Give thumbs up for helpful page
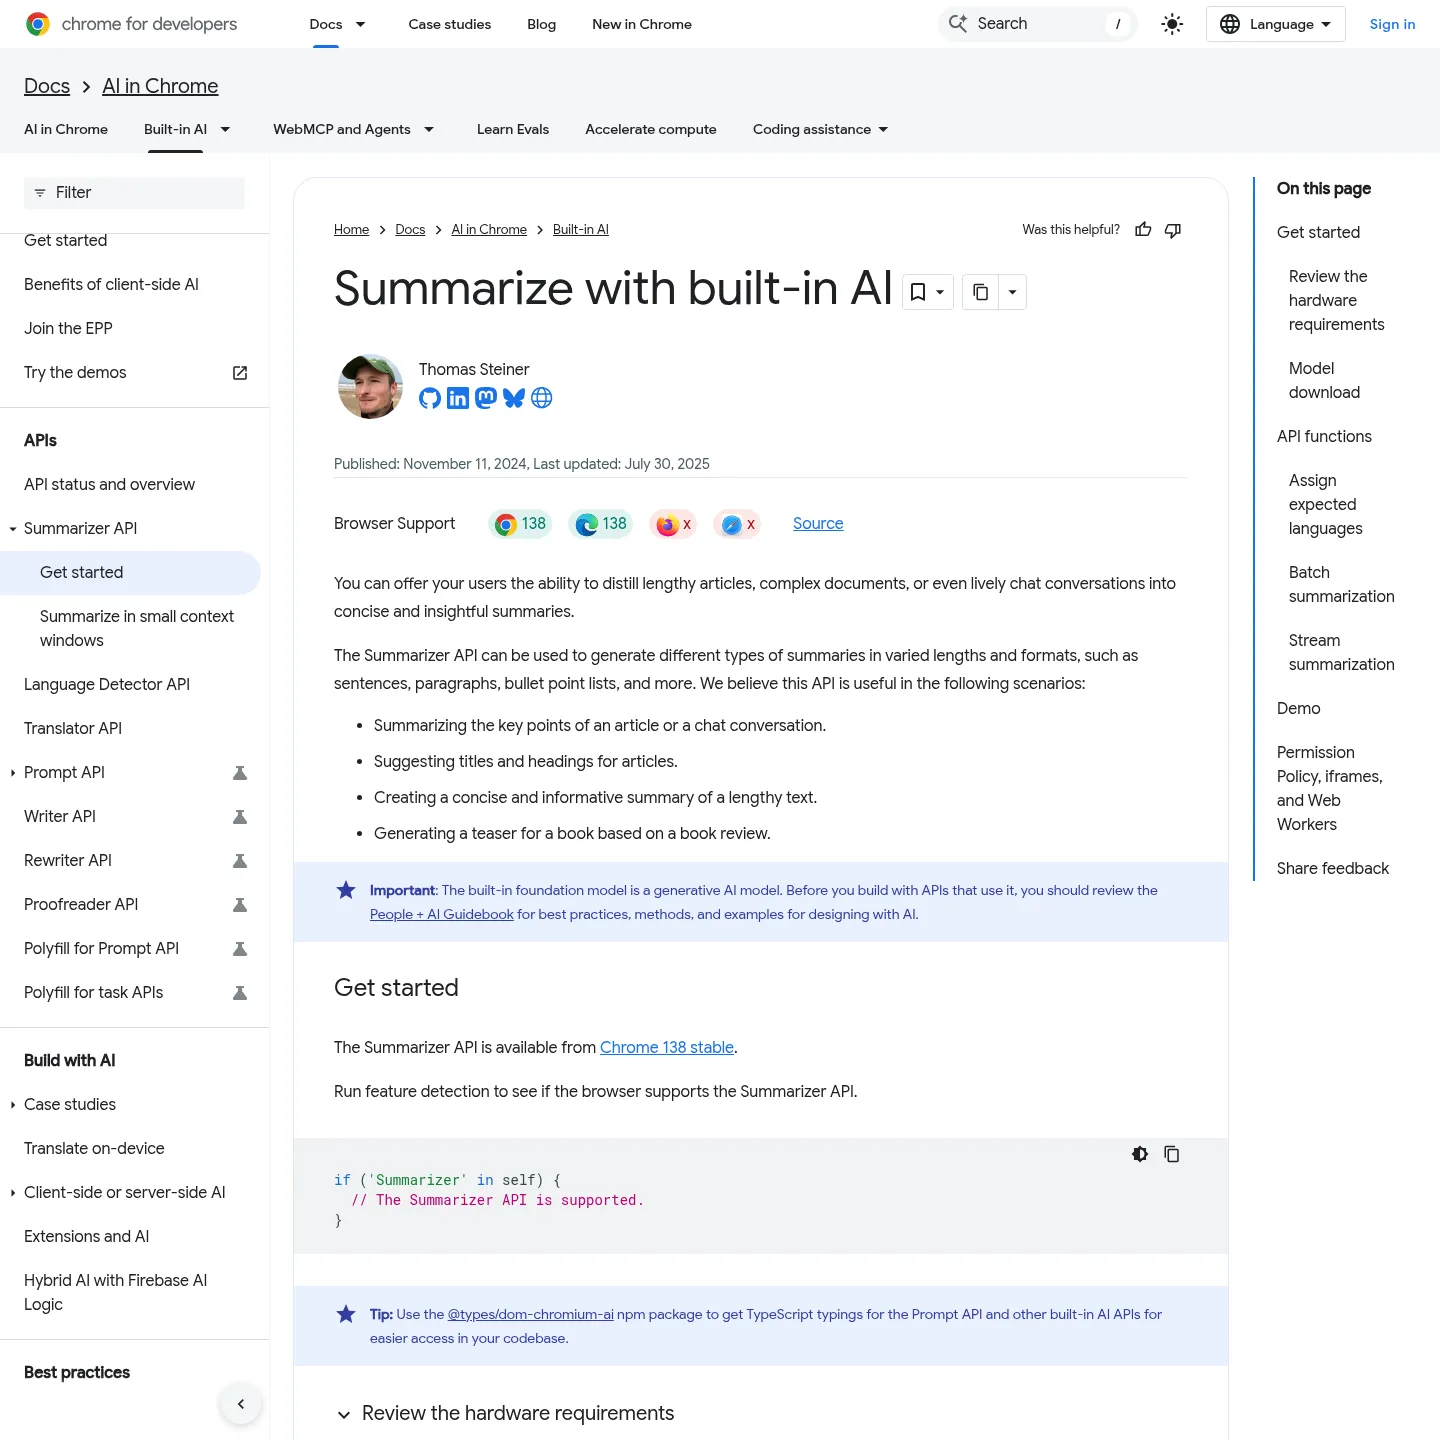 [1143, 230]
